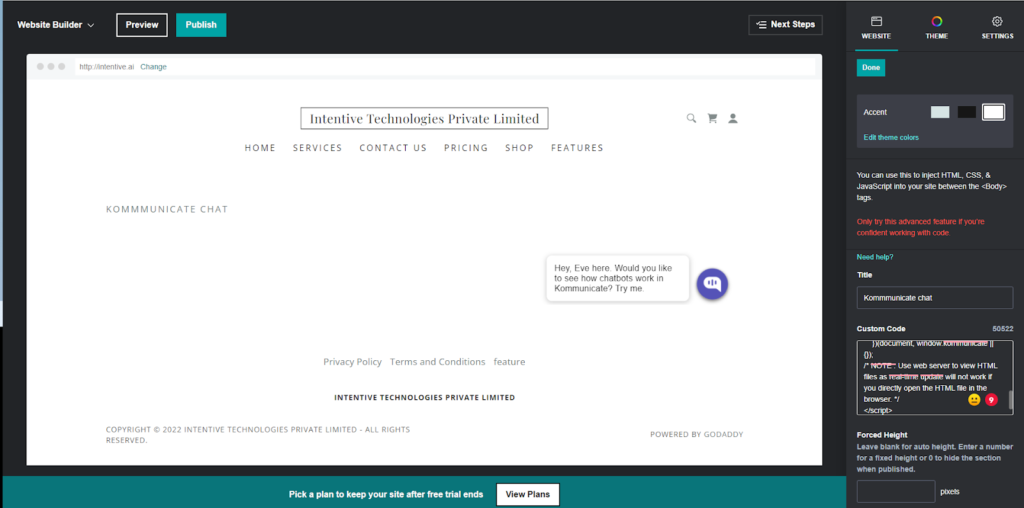Open PRICING in site navigation
1024x508 pixels.
click(466, 148)
